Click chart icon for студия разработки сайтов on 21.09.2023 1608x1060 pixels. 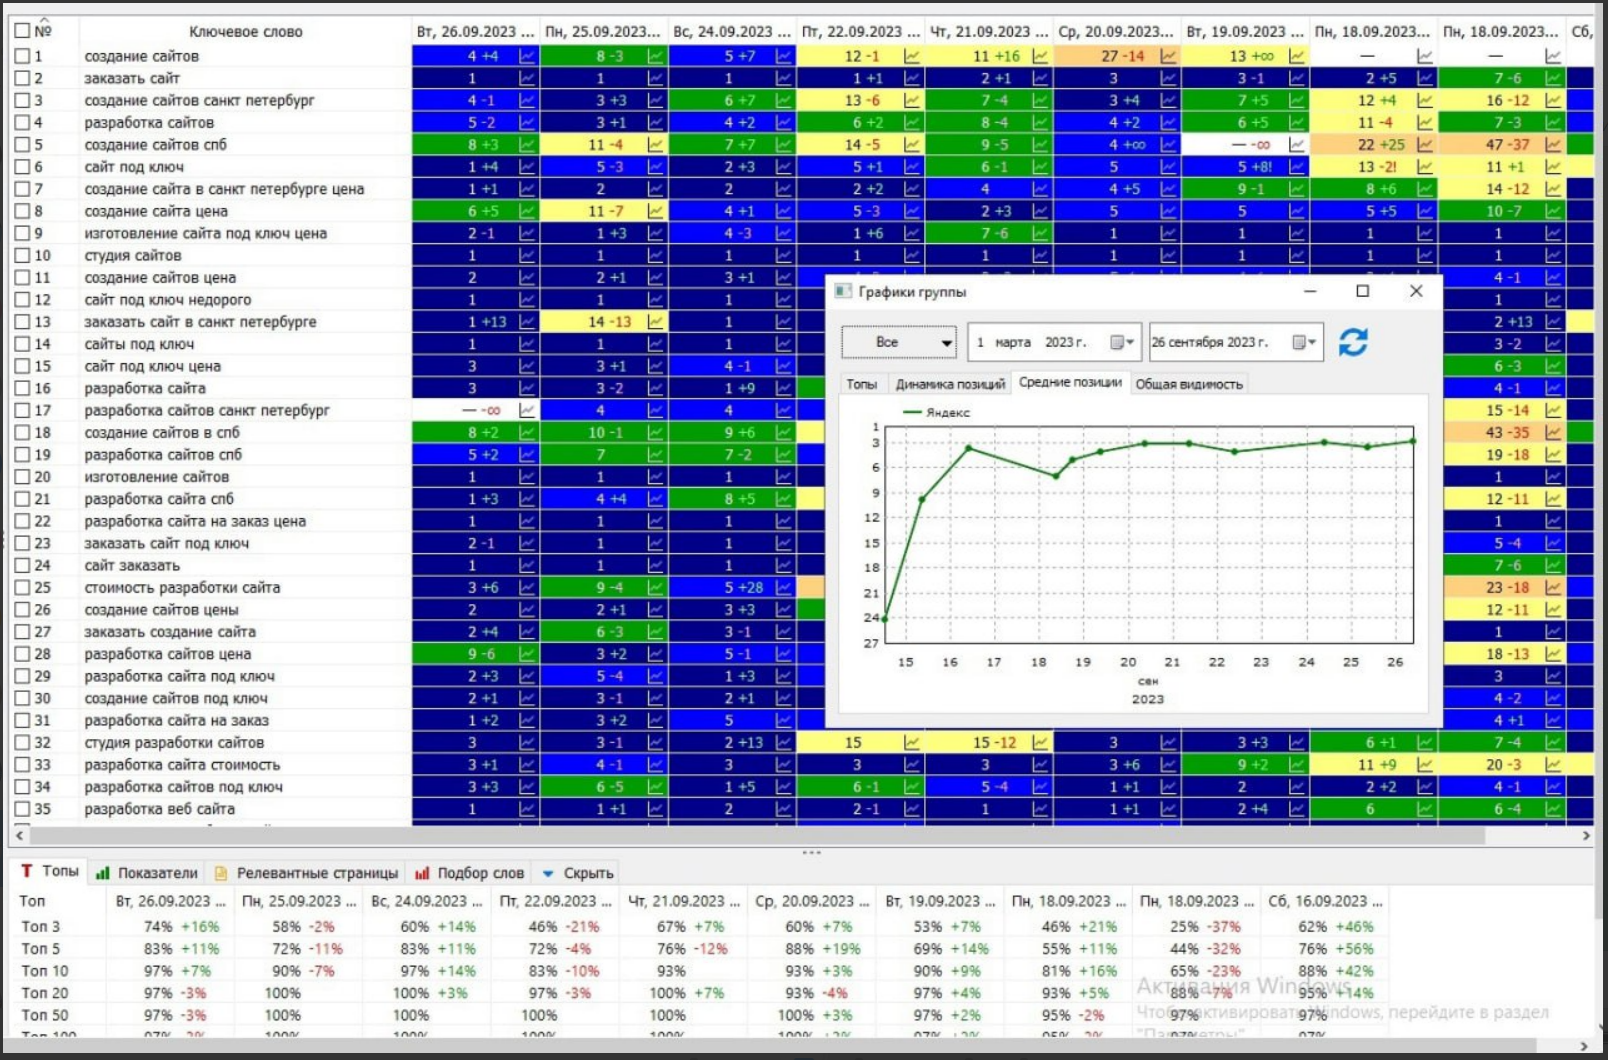pyautogui.click(x=1040, y=743)
